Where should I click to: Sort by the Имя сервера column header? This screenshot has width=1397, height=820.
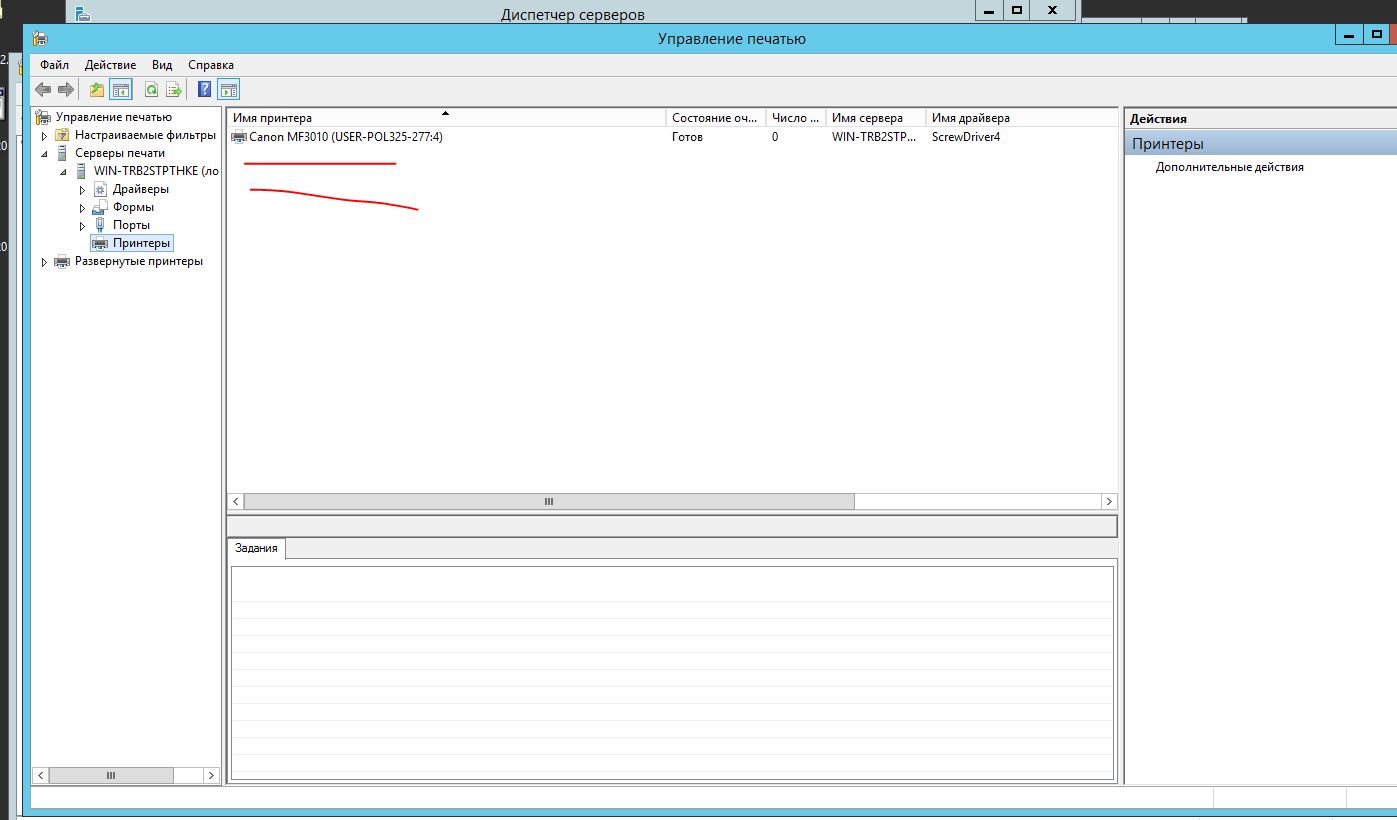click(876, 118)
